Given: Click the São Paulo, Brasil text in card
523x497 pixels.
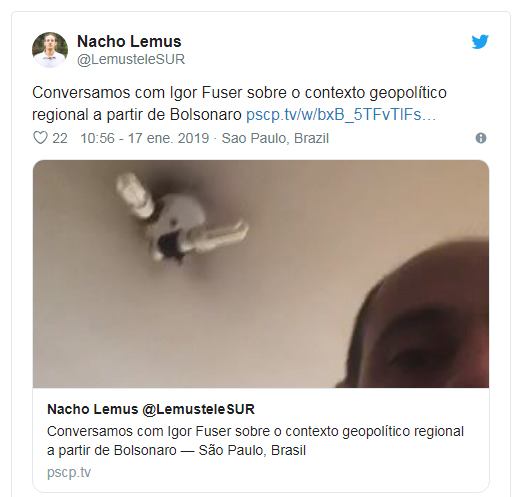Looking at the screenshot, I should pyautogui.click(x=252, y=450).
